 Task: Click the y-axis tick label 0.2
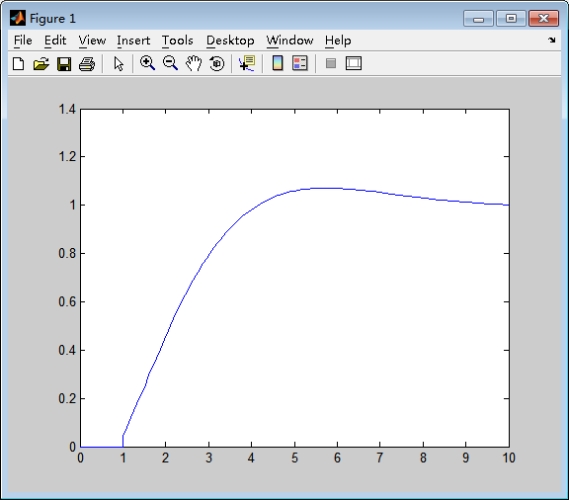(67, 398)
